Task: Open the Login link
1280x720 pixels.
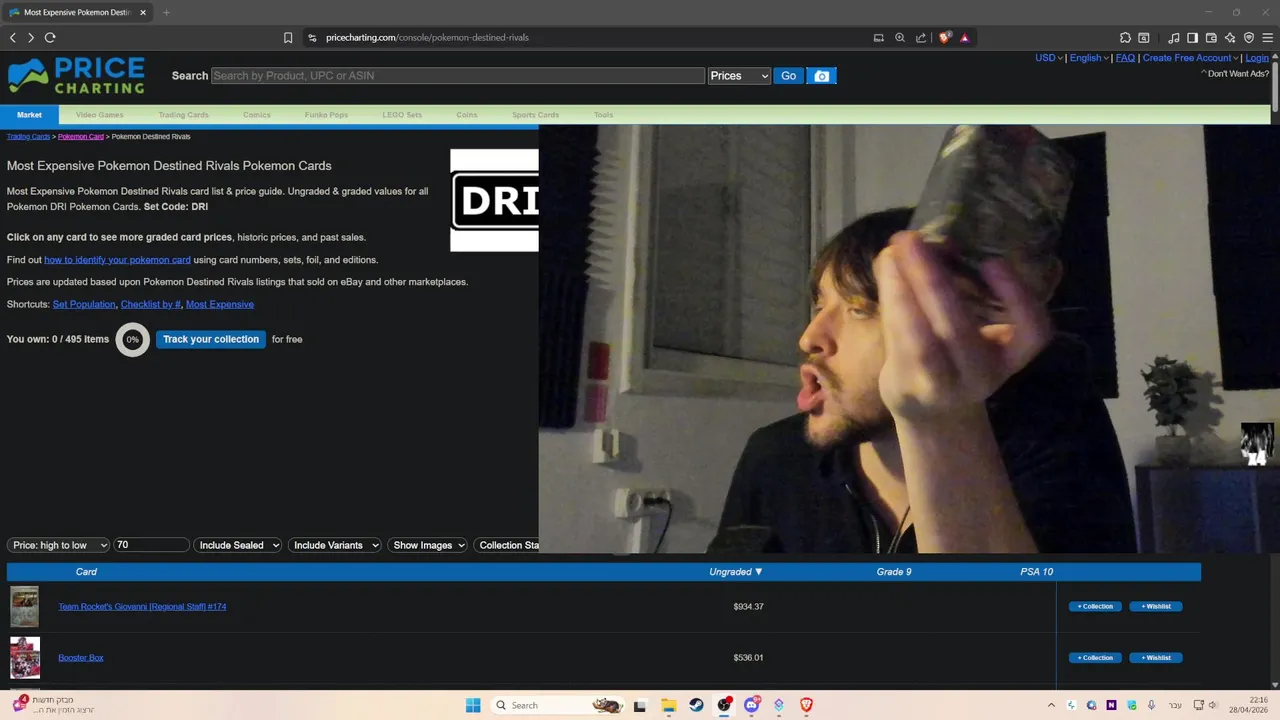Action: pyautogui.click(x=1257, y=58)
